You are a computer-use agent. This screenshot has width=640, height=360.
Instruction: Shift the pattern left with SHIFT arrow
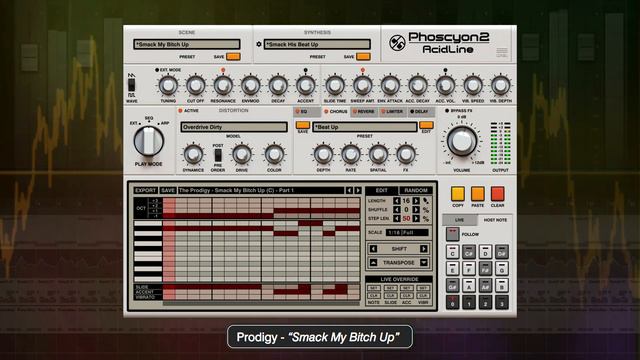point(373,249)
